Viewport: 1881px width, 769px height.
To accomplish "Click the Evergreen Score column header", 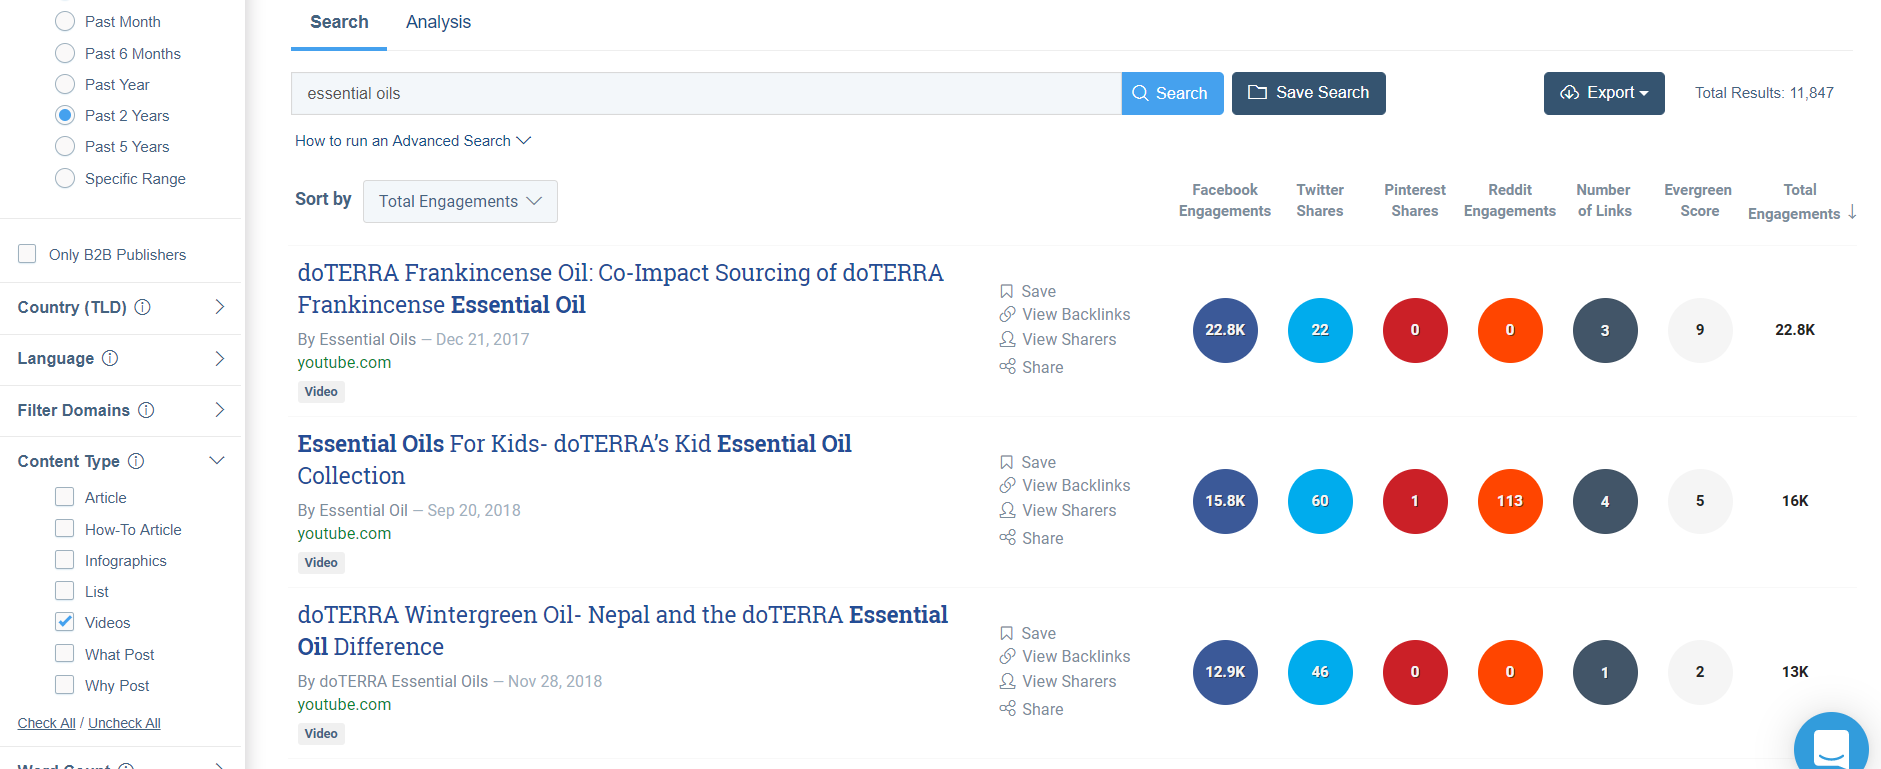I will point(1698,200).
